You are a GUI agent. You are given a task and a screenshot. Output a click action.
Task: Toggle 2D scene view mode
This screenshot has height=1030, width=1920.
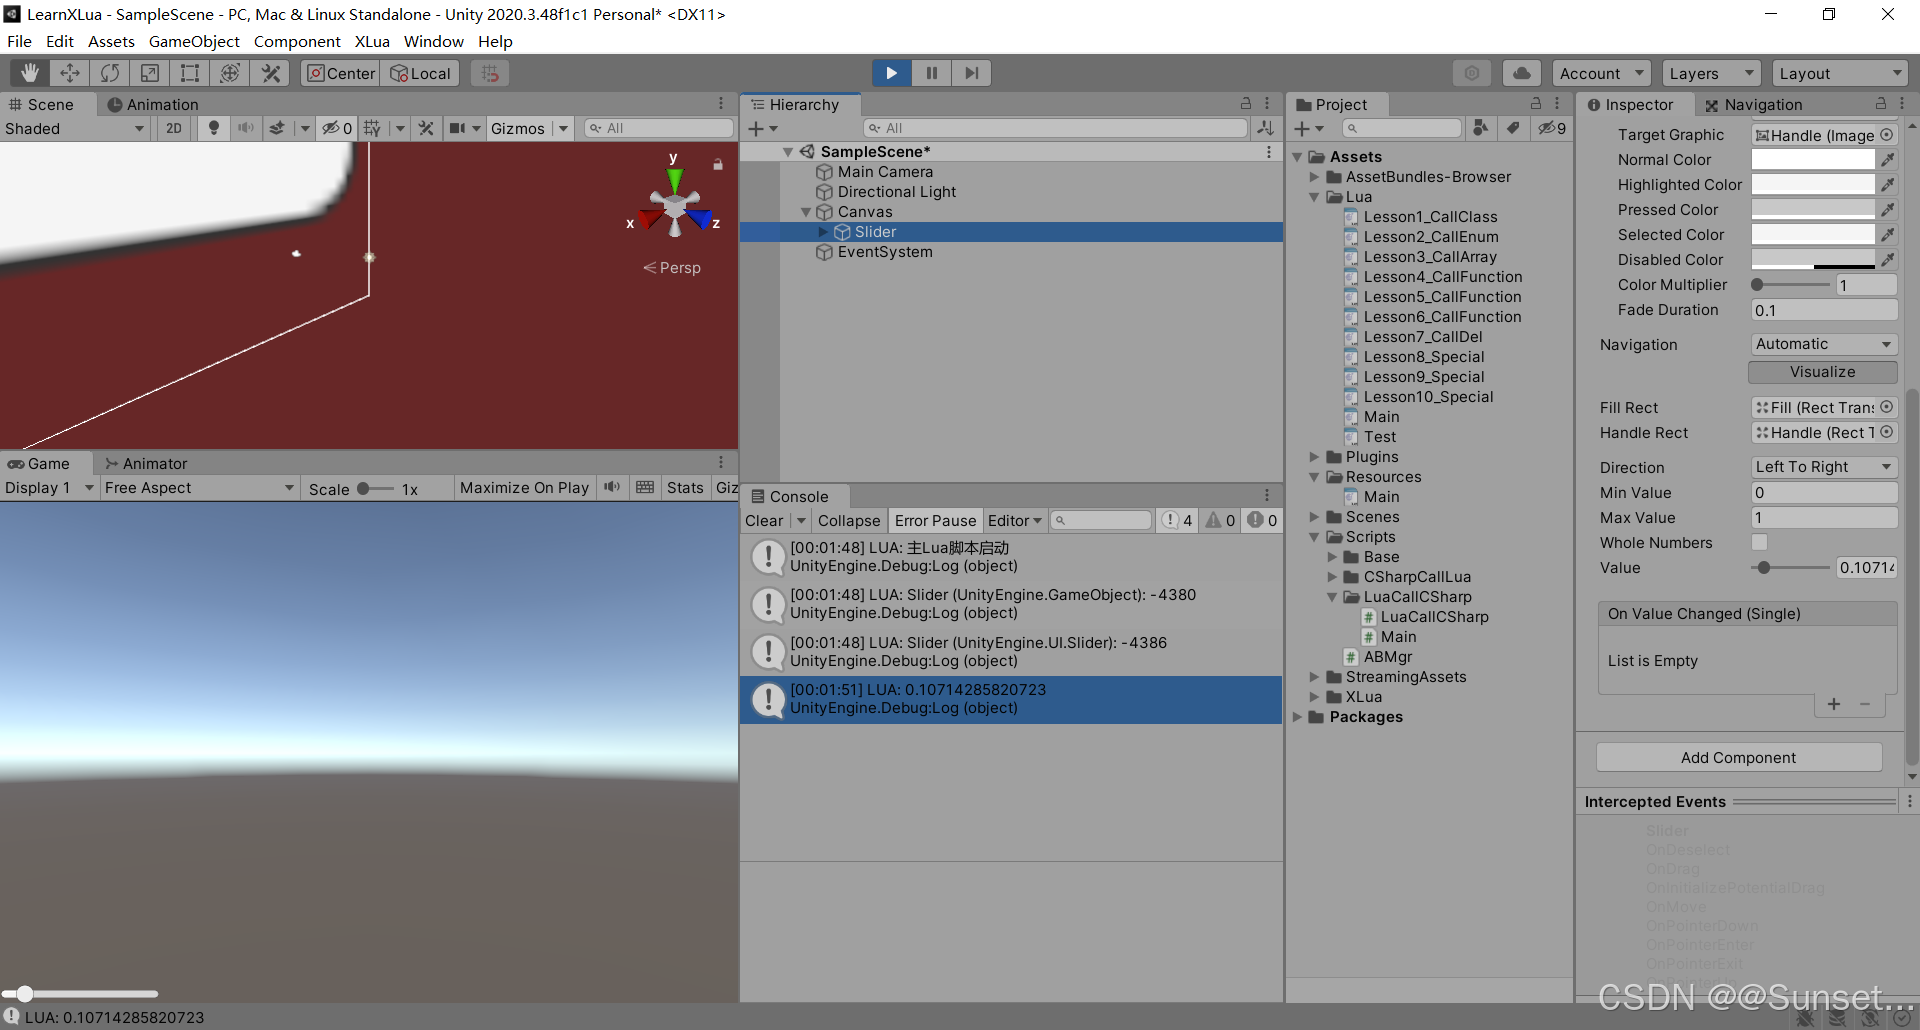(174, 128)
